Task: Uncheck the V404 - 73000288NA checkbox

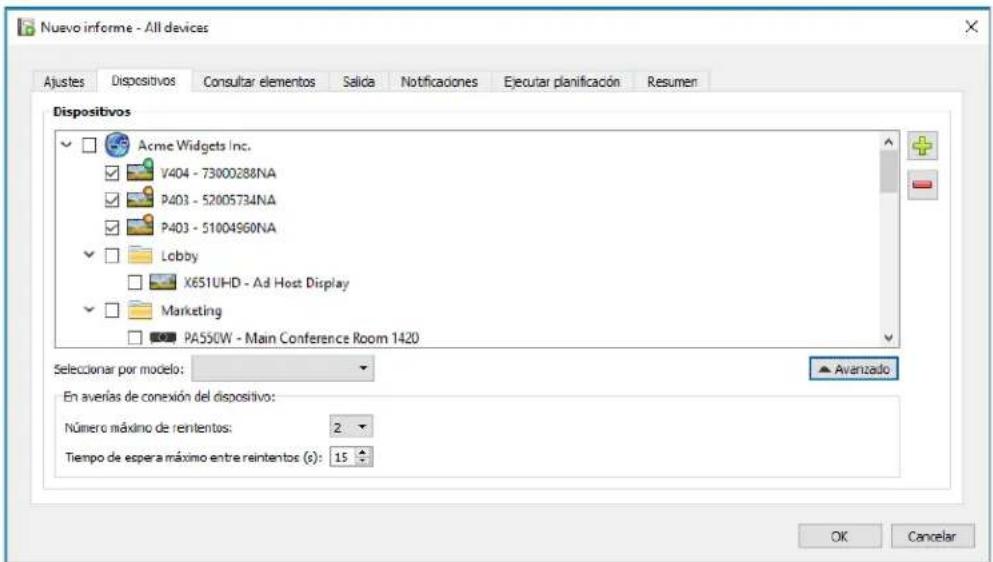Action: coord(112,173)
